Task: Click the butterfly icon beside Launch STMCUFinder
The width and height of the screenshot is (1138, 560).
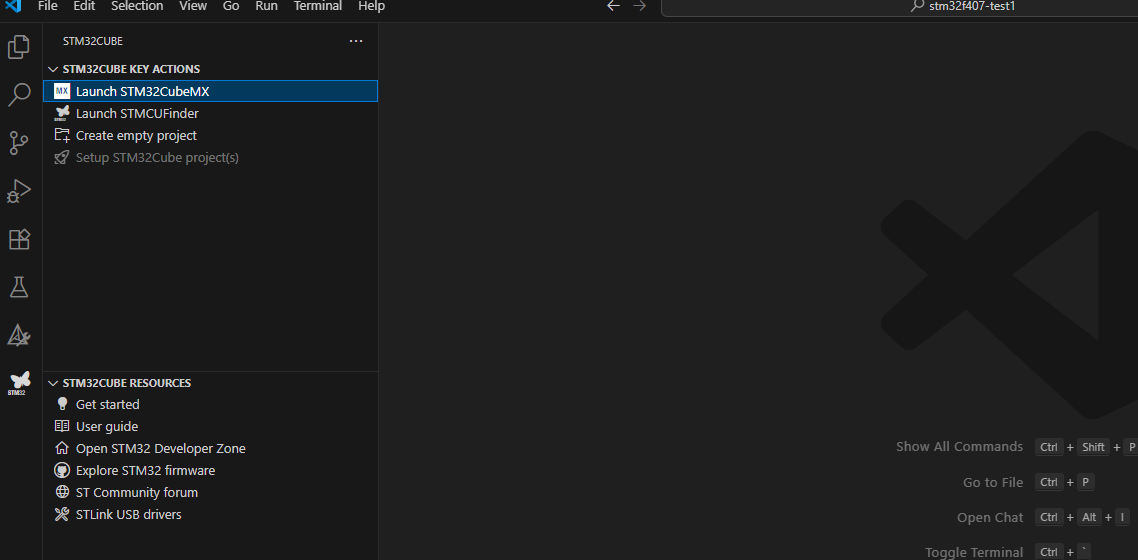Action: tap(62, 113)
